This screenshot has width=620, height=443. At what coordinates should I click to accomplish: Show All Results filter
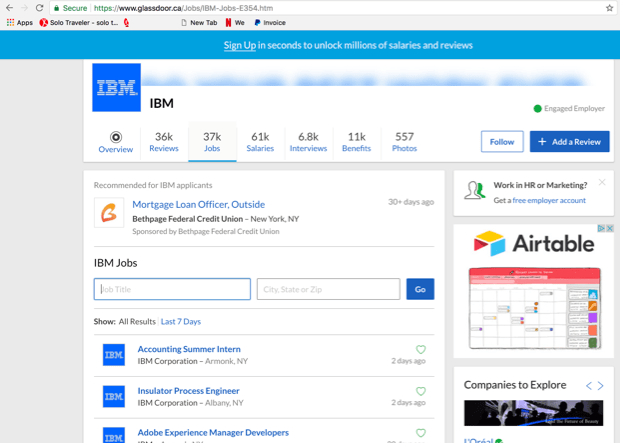click(137, 322)
